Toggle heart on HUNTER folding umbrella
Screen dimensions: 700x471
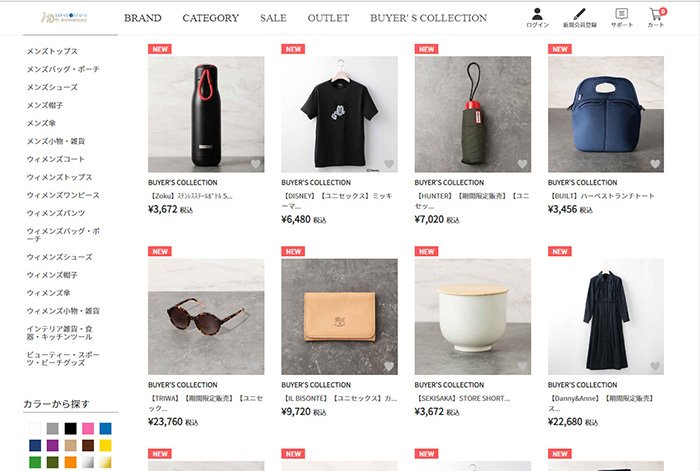pyautogui.click(x=522, y=164)
